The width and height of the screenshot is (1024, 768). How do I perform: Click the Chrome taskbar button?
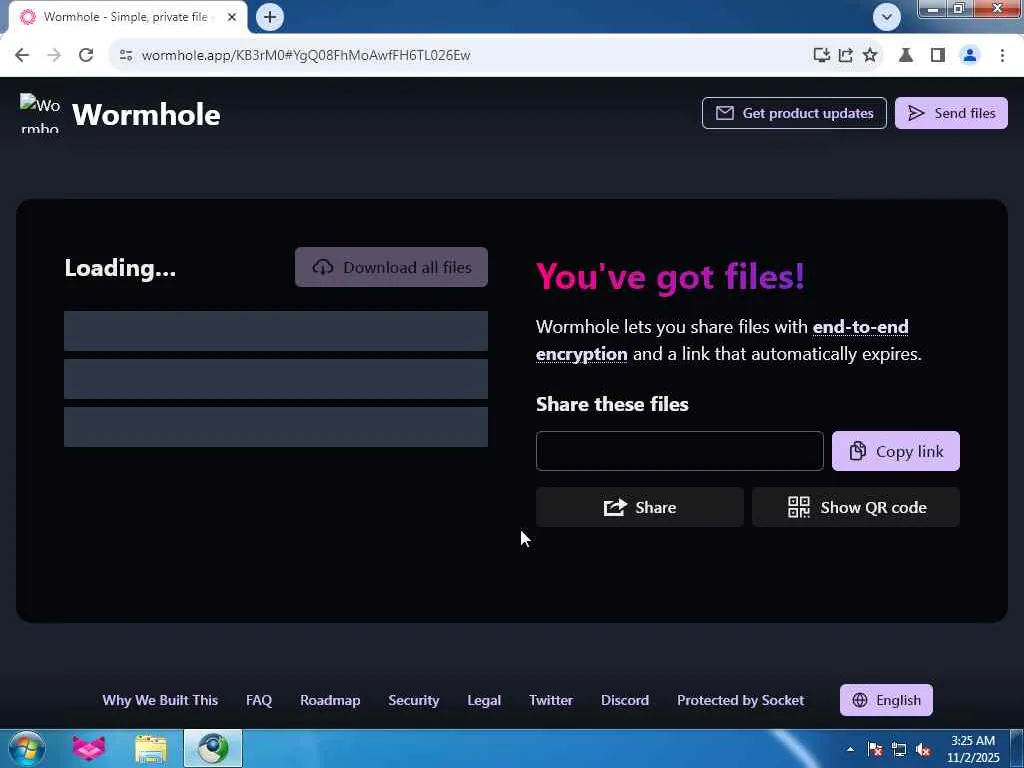213,748
